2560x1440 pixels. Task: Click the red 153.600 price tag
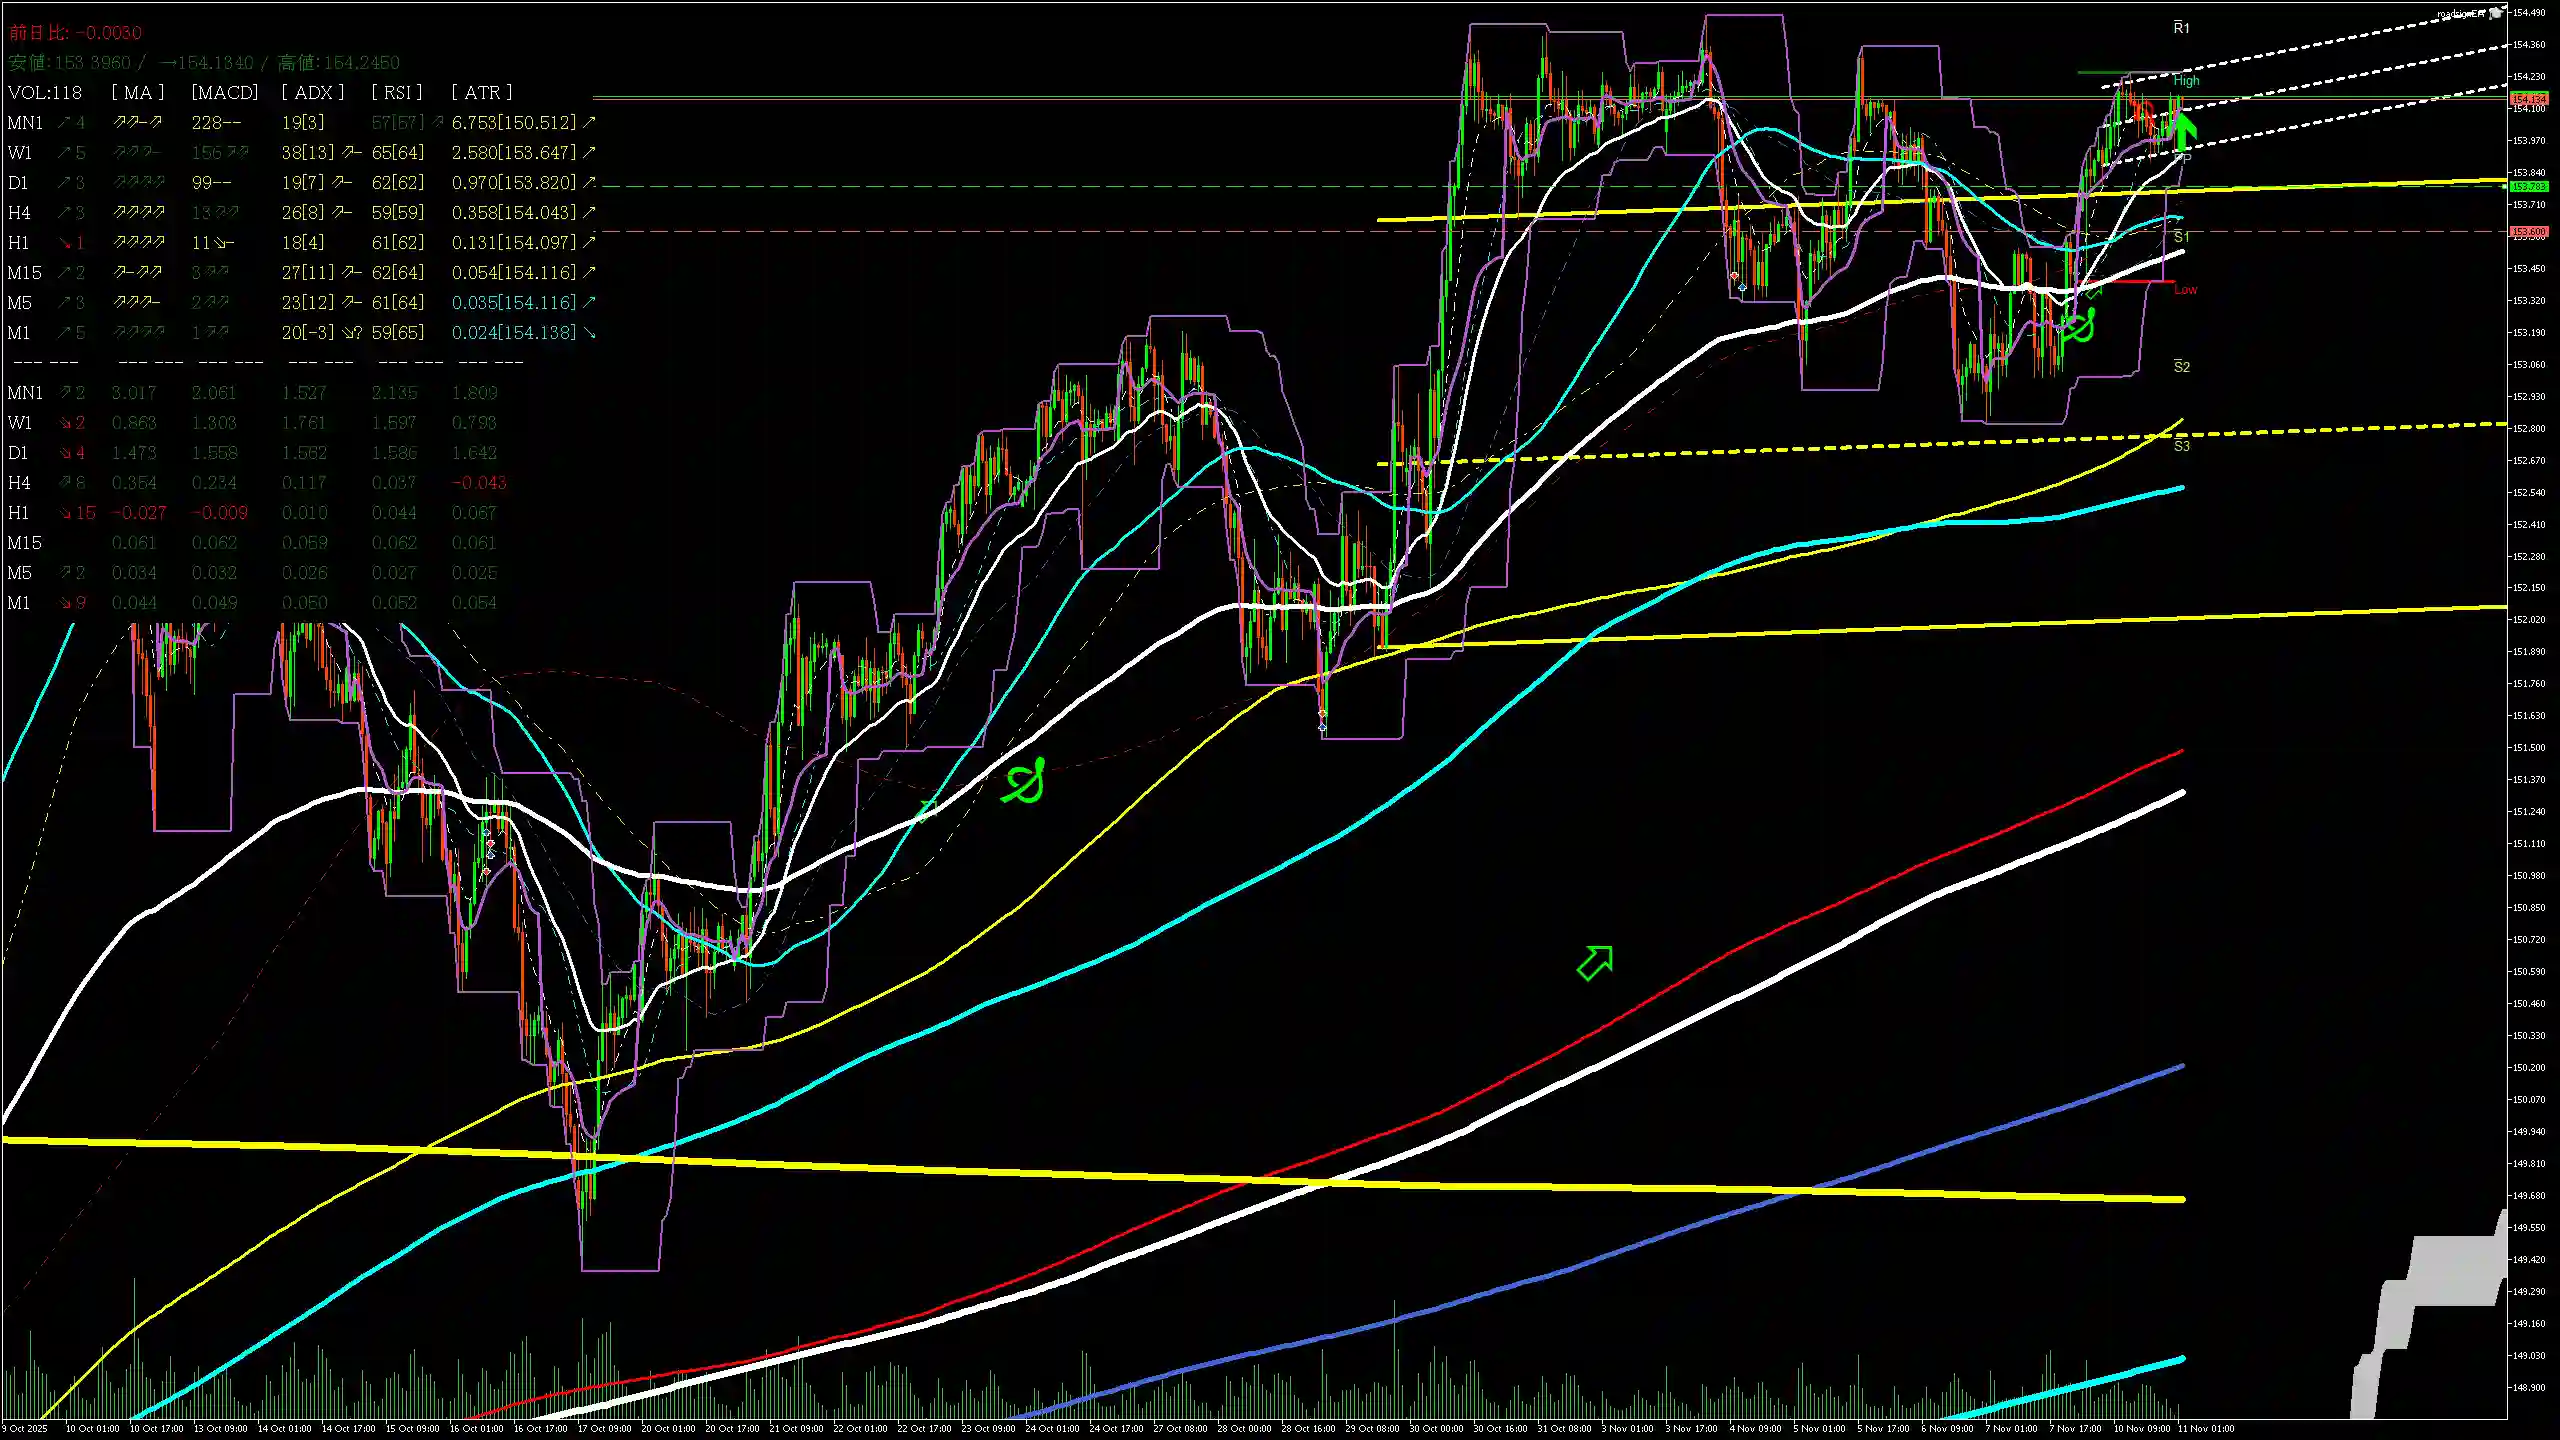click(x=2529, y=232)
